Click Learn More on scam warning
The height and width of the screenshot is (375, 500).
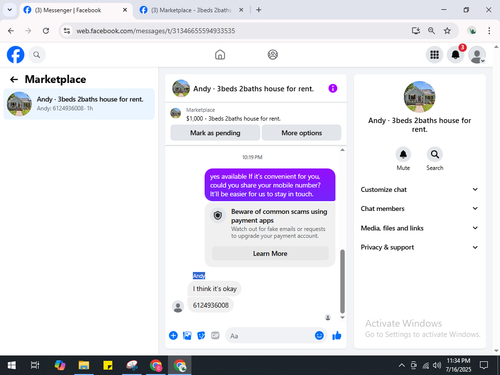pos(270,253)
